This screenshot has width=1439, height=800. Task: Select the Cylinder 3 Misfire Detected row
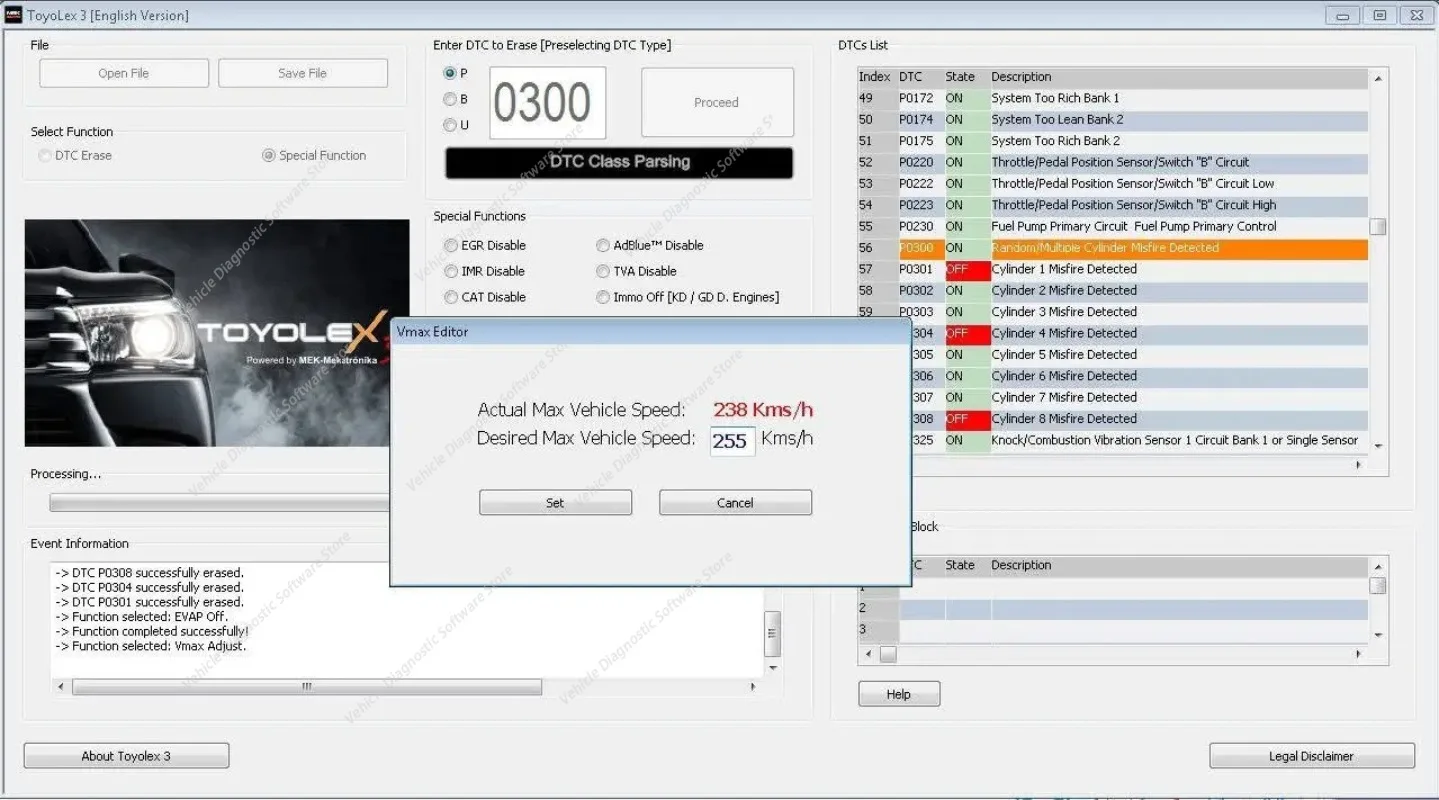coord(1112,312)
